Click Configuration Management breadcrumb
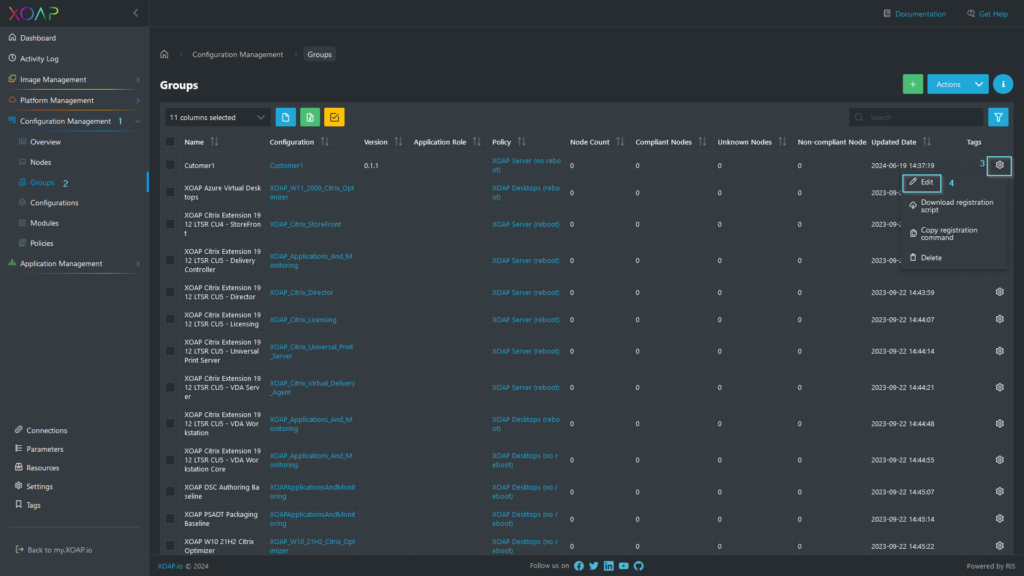The width and height of the screenshot is (1024, 576). (237, 54)
